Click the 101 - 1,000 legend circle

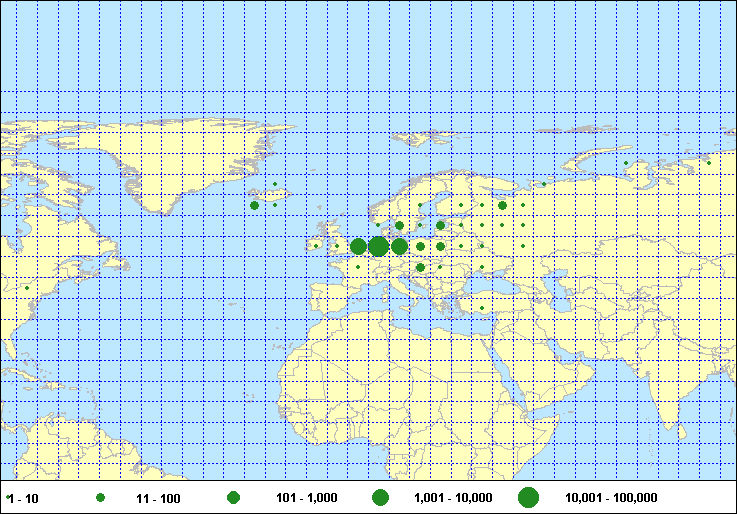[x=233, y=497]
